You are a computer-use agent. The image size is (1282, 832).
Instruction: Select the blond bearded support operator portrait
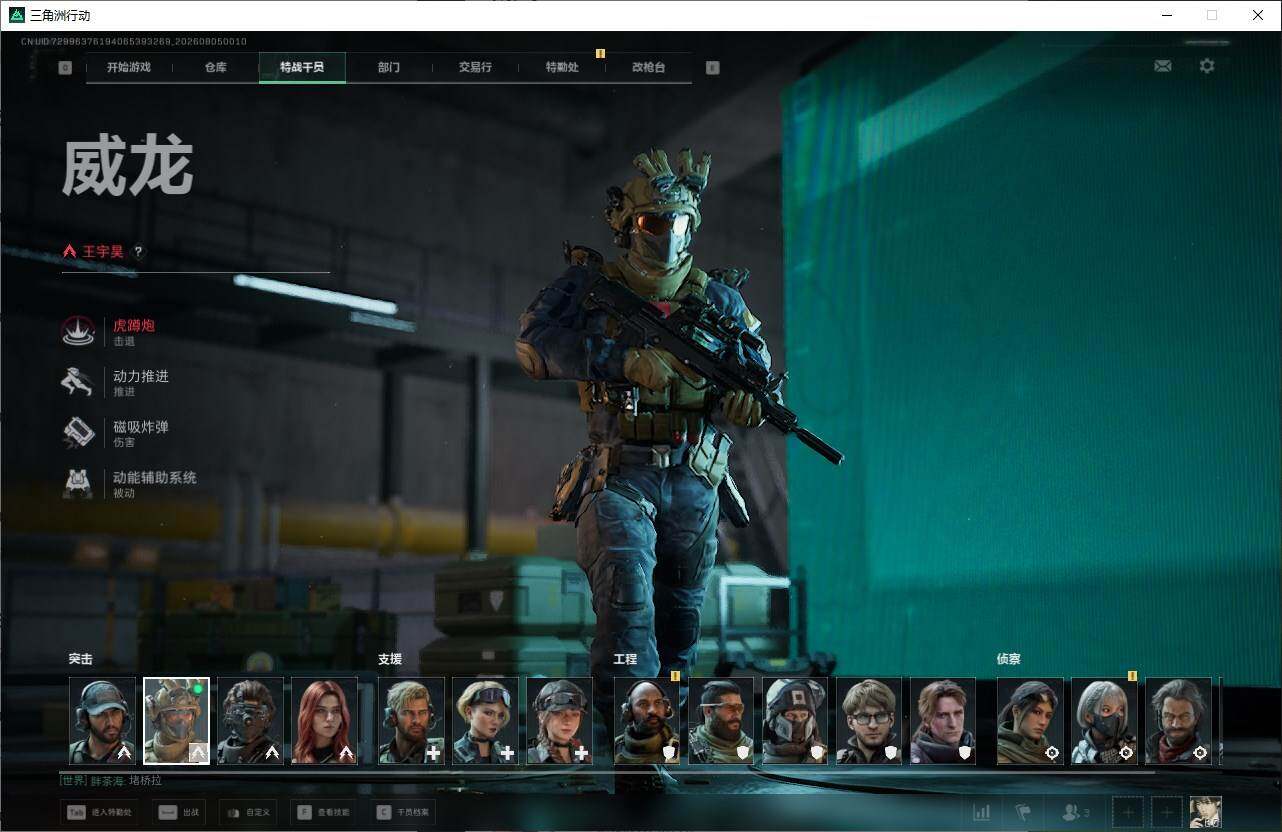point(411,721)
